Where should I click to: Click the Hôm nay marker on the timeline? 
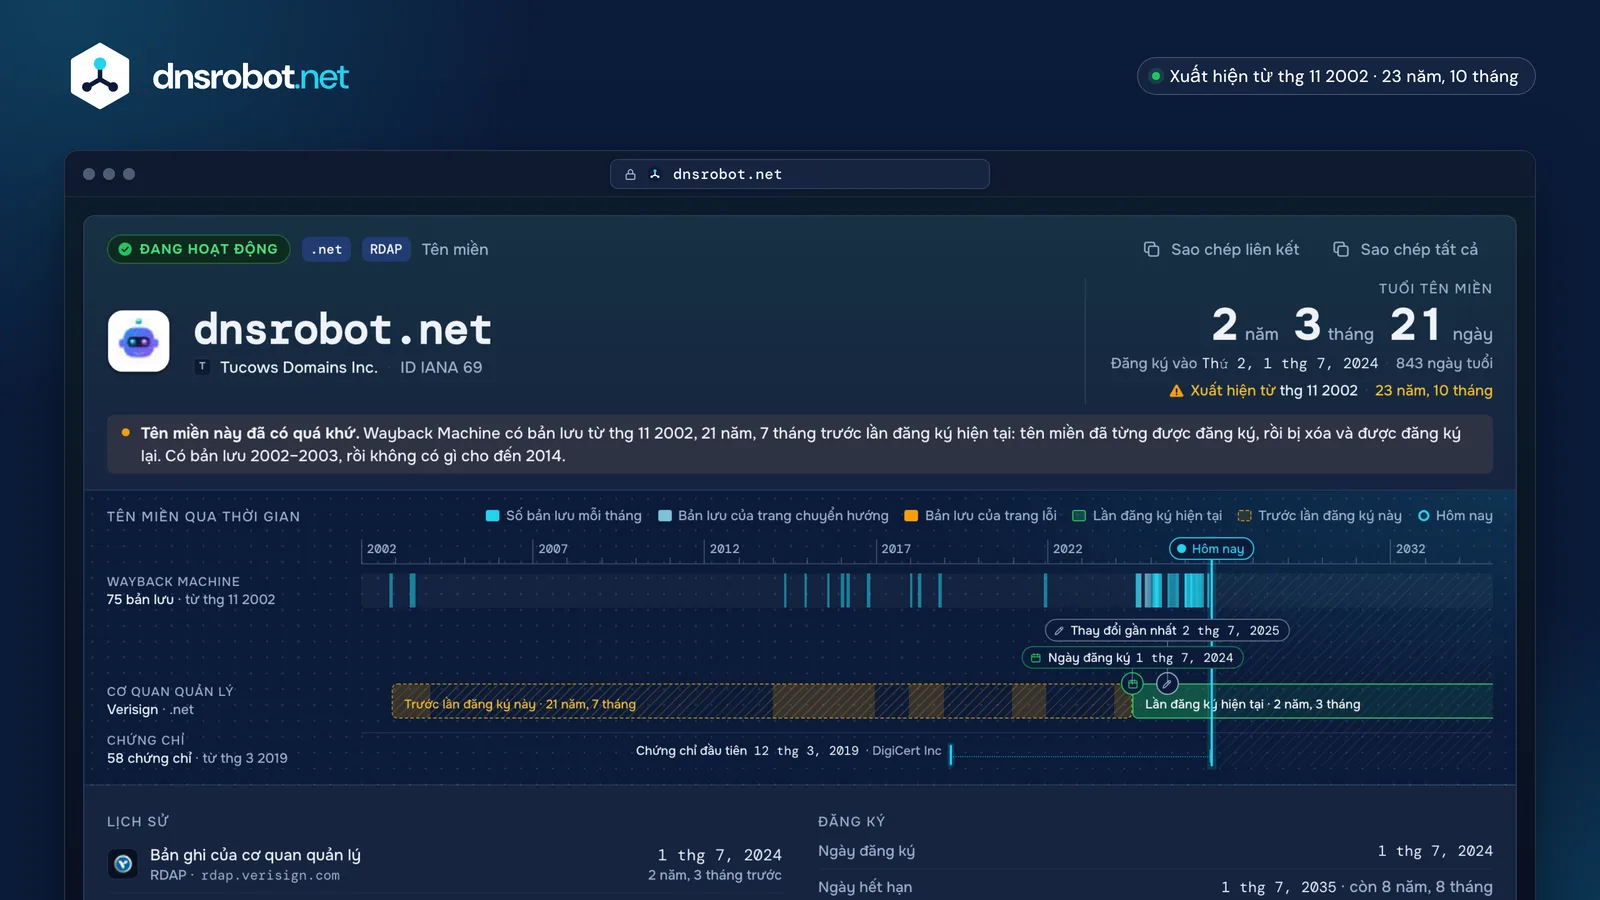click(1211, 549)
